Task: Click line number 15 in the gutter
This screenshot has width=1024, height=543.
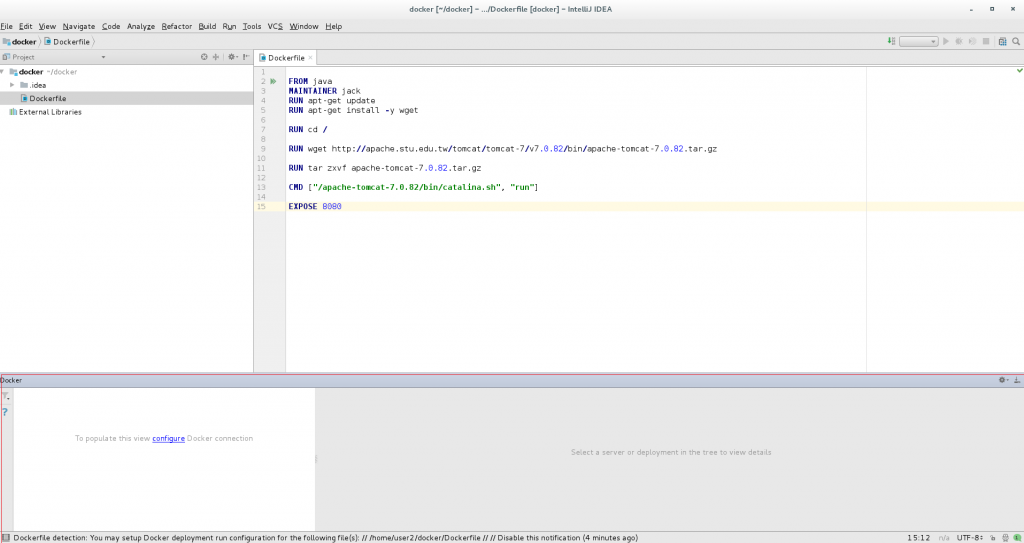Action: [x=261, y=206]
